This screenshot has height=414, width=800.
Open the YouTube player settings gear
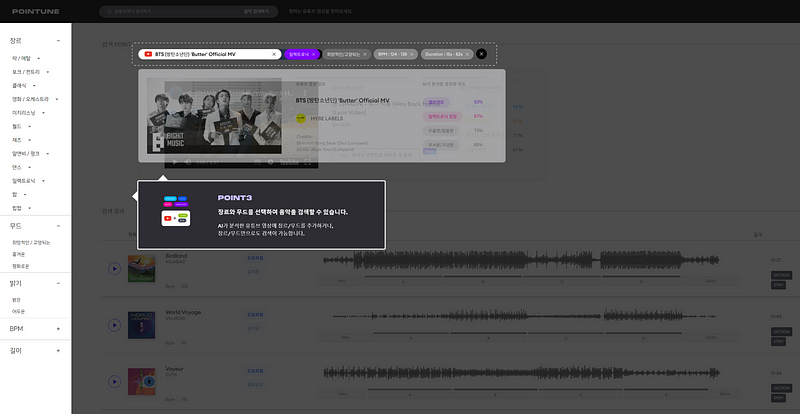[270, 162]
